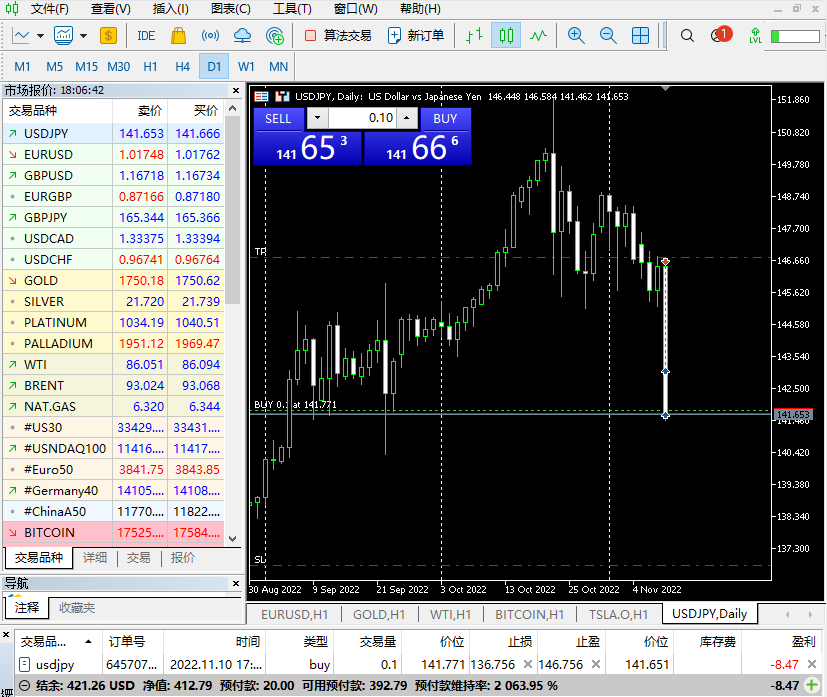Open the 插入(I) menu
The width and height of the screenshot is (827, 697).
click(x=170, y=9)
